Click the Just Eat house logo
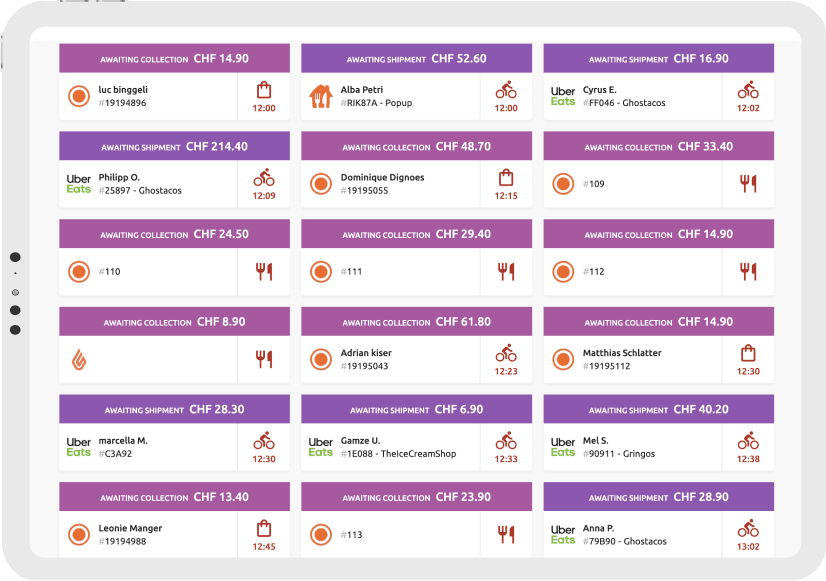Image resolution: width=826 pixels, height=581 pixels. click(320, 96)
